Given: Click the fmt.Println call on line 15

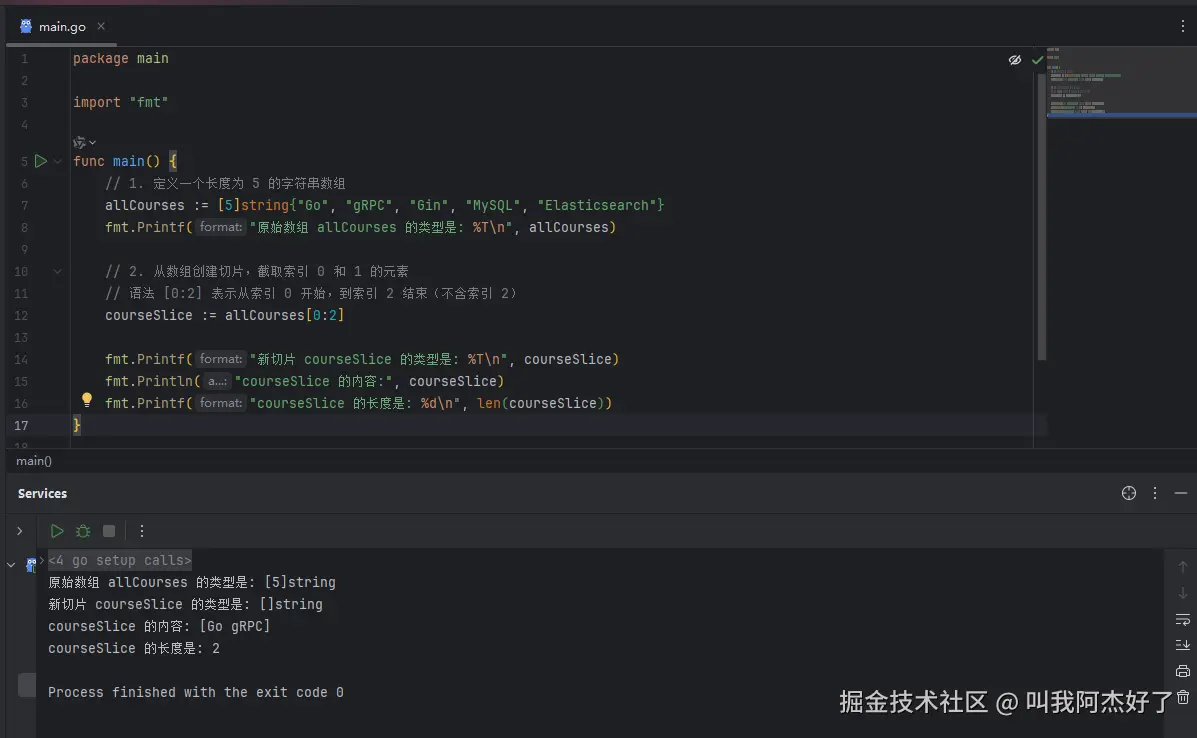Looking at the screenshot, I should point(305,381).
